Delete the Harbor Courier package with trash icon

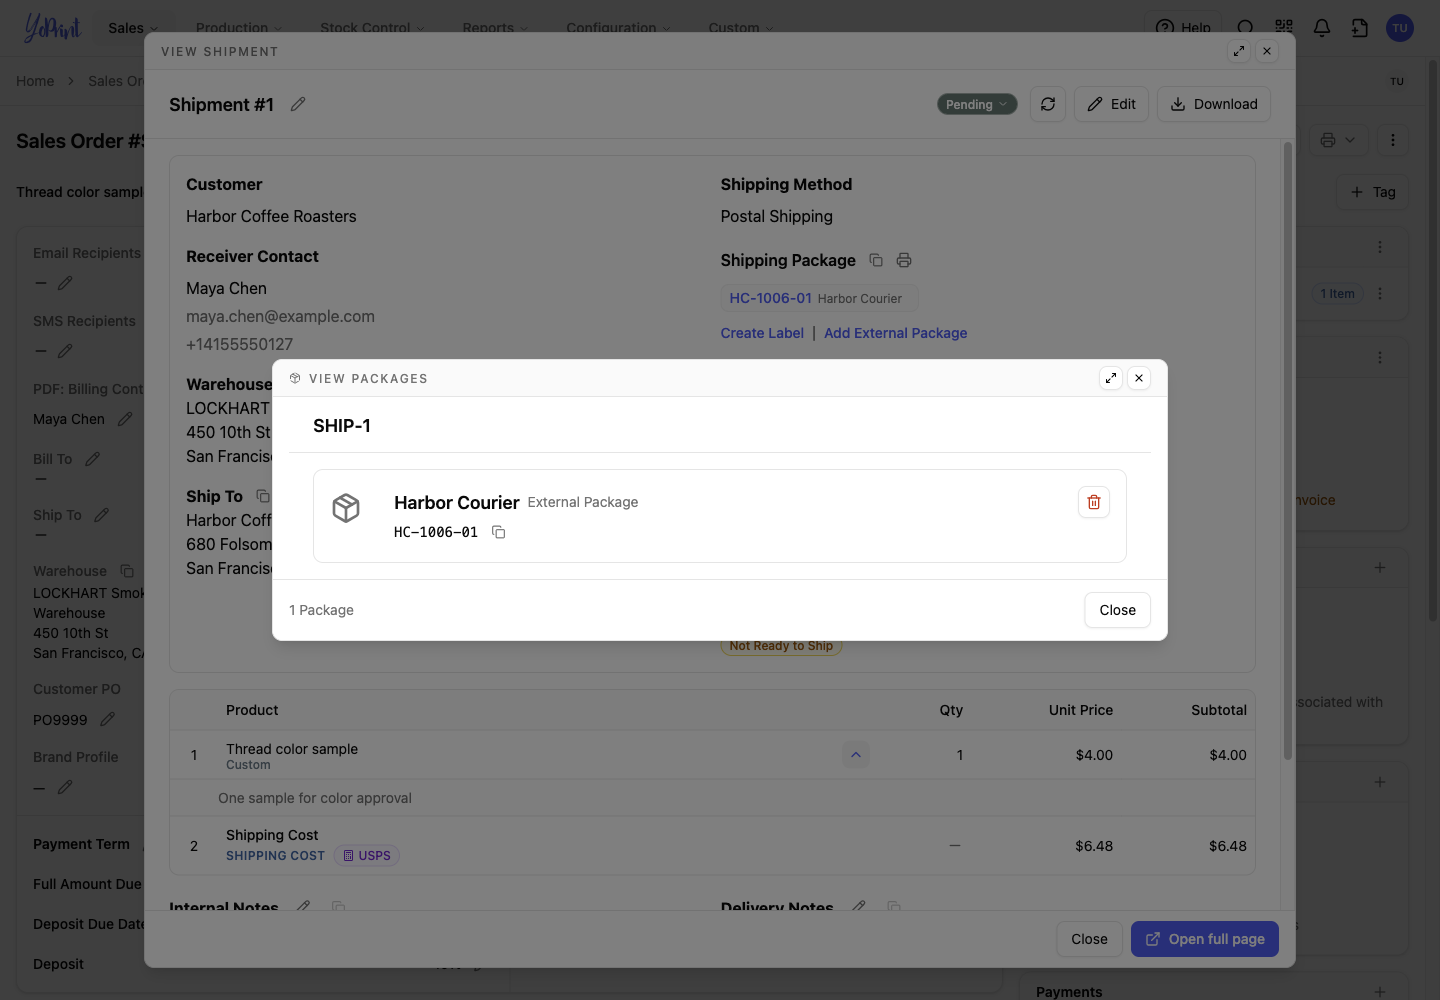[1094, 502]
